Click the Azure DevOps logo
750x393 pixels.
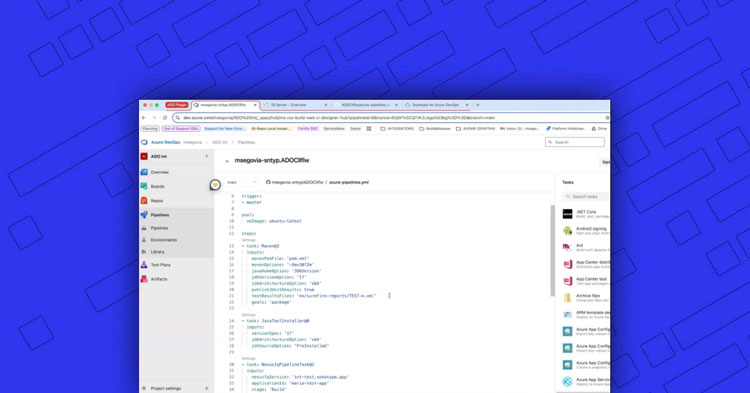pyautogui.click(x=144, y=142)
